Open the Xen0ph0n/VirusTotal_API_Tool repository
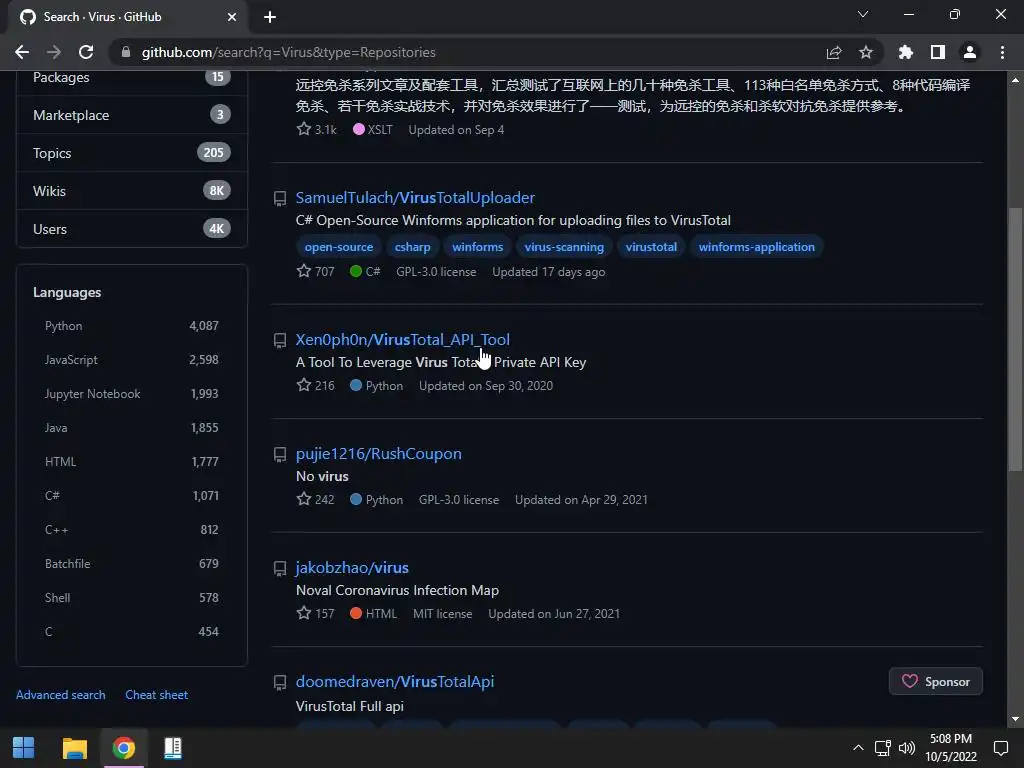 [402, 340]
